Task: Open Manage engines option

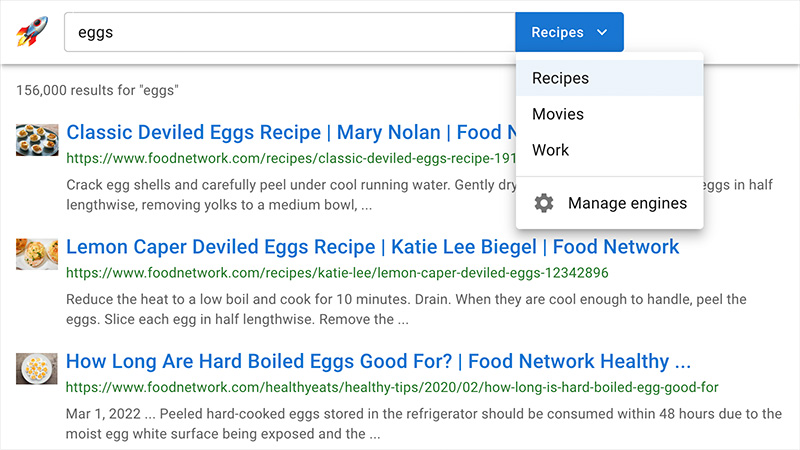Action: (x=610, y=203)
